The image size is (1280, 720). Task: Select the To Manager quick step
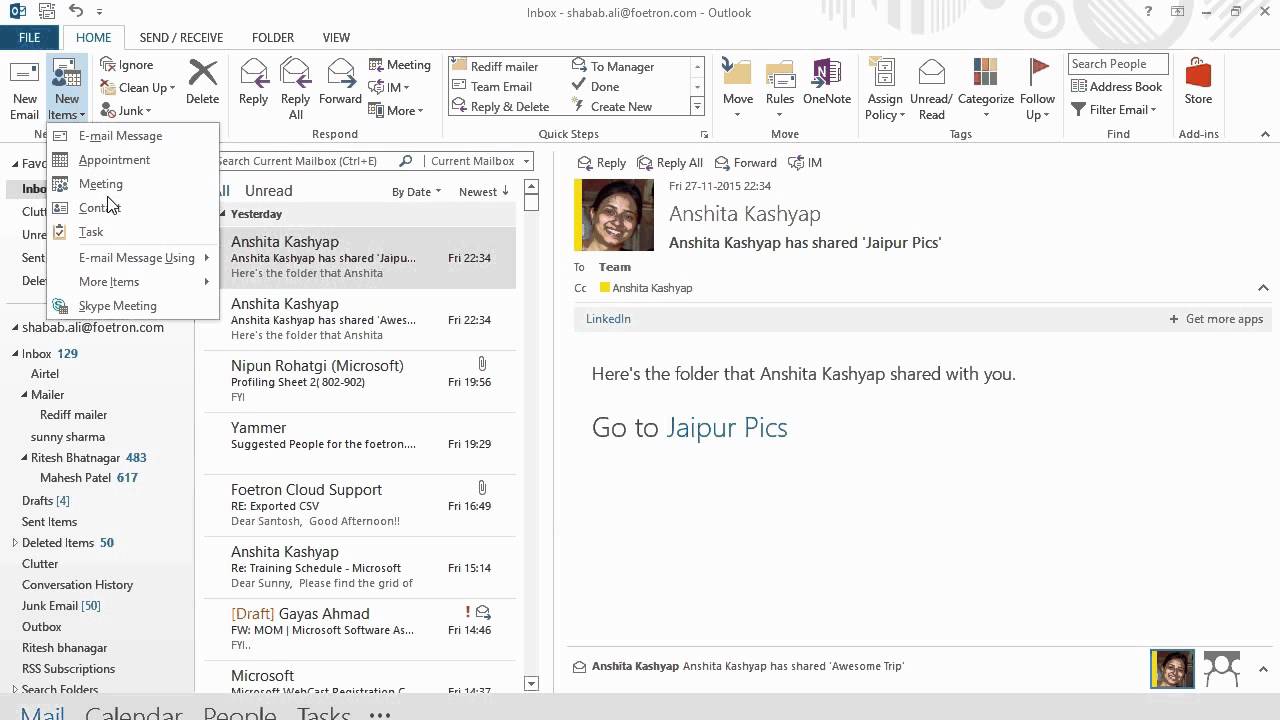(x=612, y=67)
